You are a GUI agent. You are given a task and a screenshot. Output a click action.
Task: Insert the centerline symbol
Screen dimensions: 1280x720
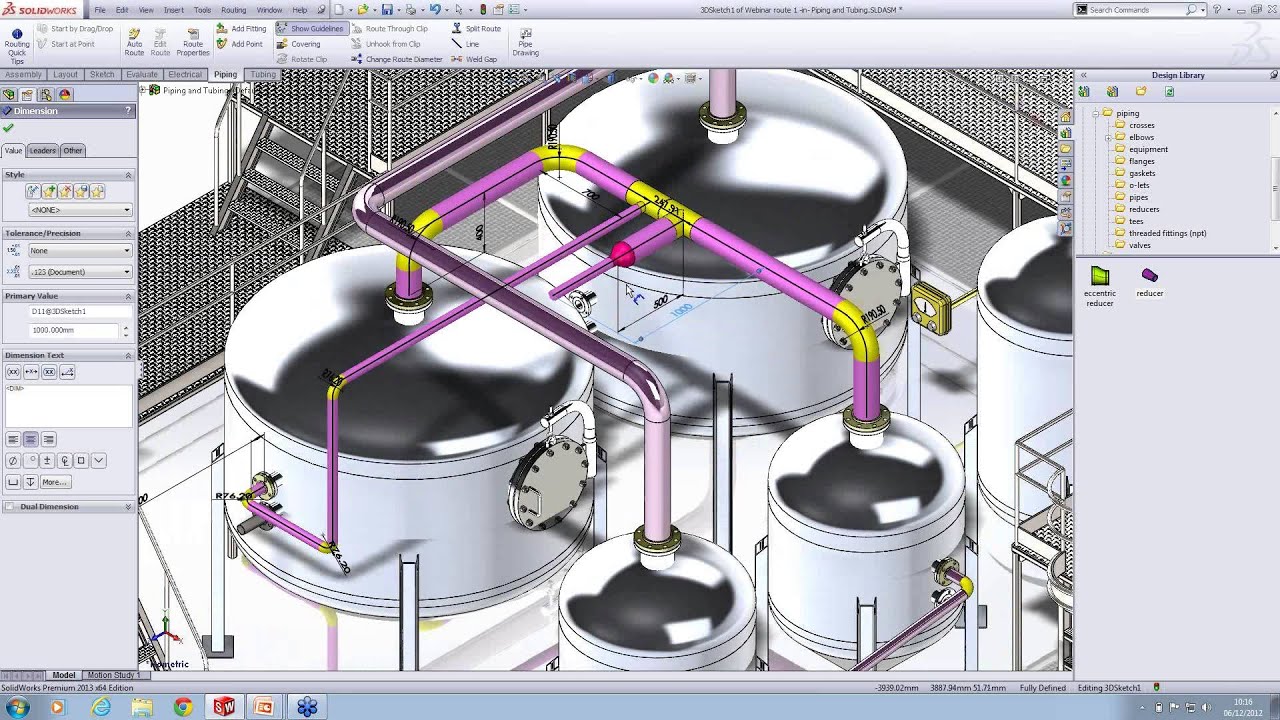[64, 461]
